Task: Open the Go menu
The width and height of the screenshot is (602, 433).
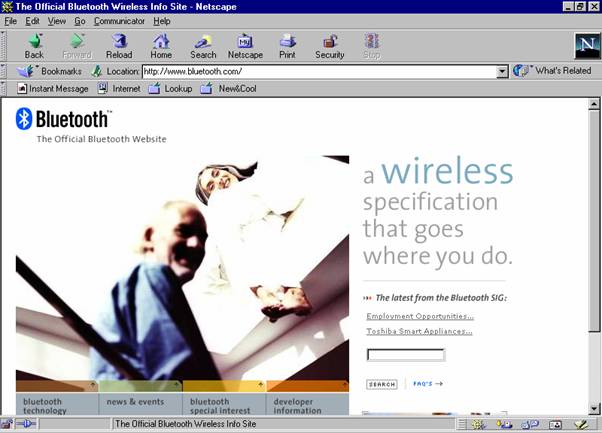Action: (80, 21)
